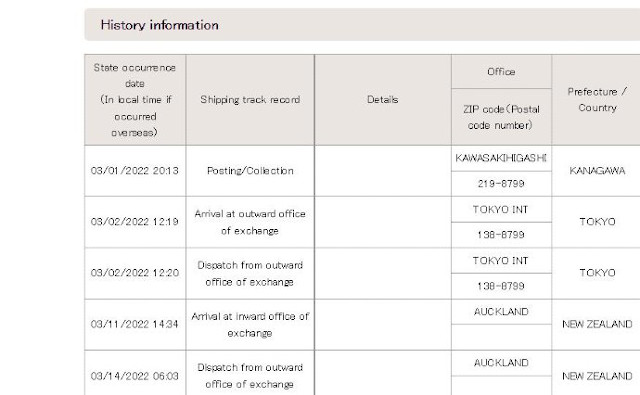This screenshot has width=640, height=395.
Task: Select the Office header cell
Action: (x=501, y=72)
